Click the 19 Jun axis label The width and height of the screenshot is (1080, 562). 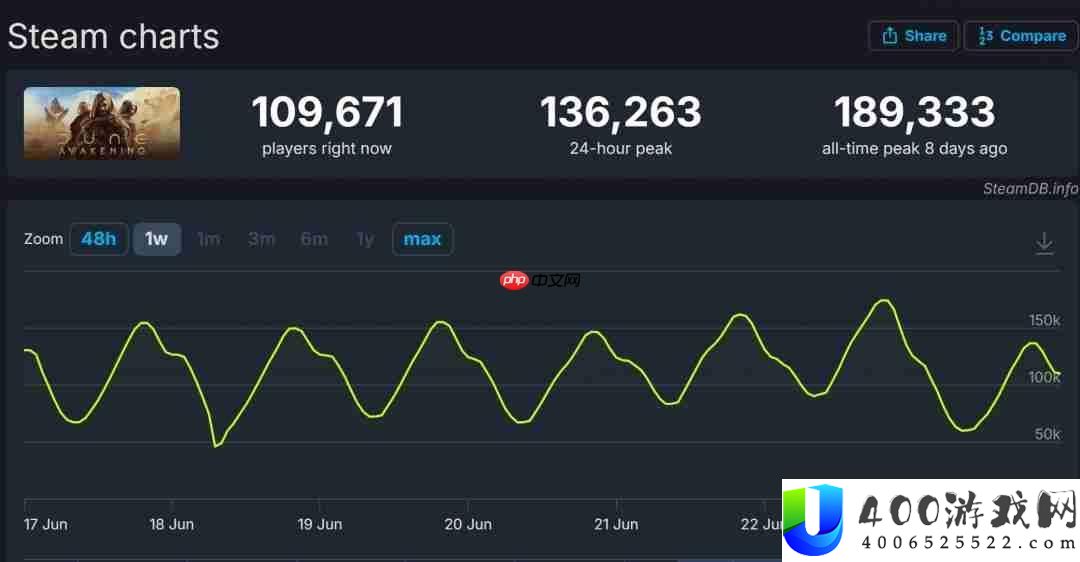point(320,524)
